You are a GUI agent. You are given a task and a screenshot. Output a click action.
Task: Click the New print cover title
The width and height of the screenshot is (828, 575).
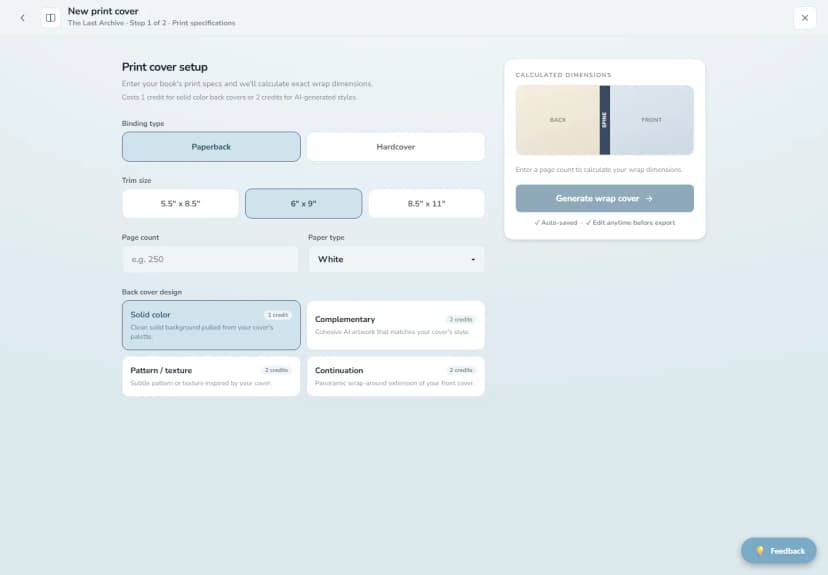(x=103, y=11)
